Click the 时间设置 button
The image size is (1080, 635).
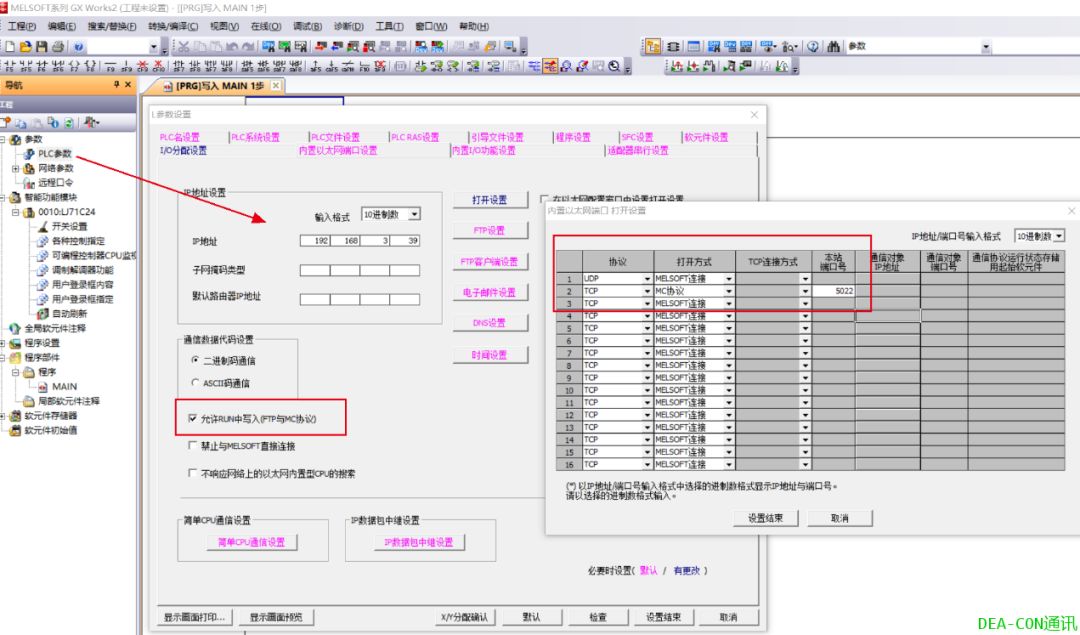[x=490, y=355]
